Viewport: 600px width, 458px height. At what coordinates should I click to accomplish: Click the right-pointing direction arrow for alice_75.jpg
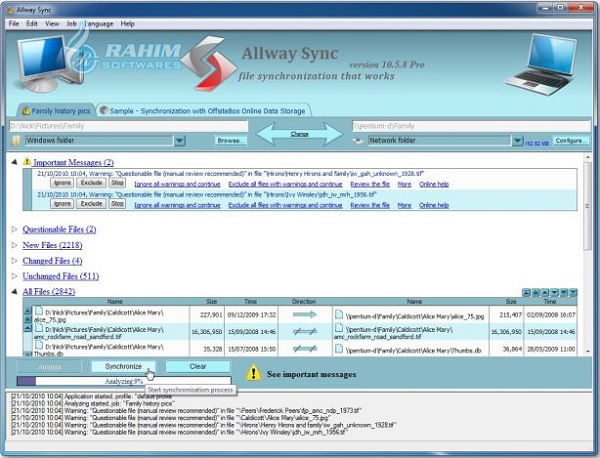(305, 315)
